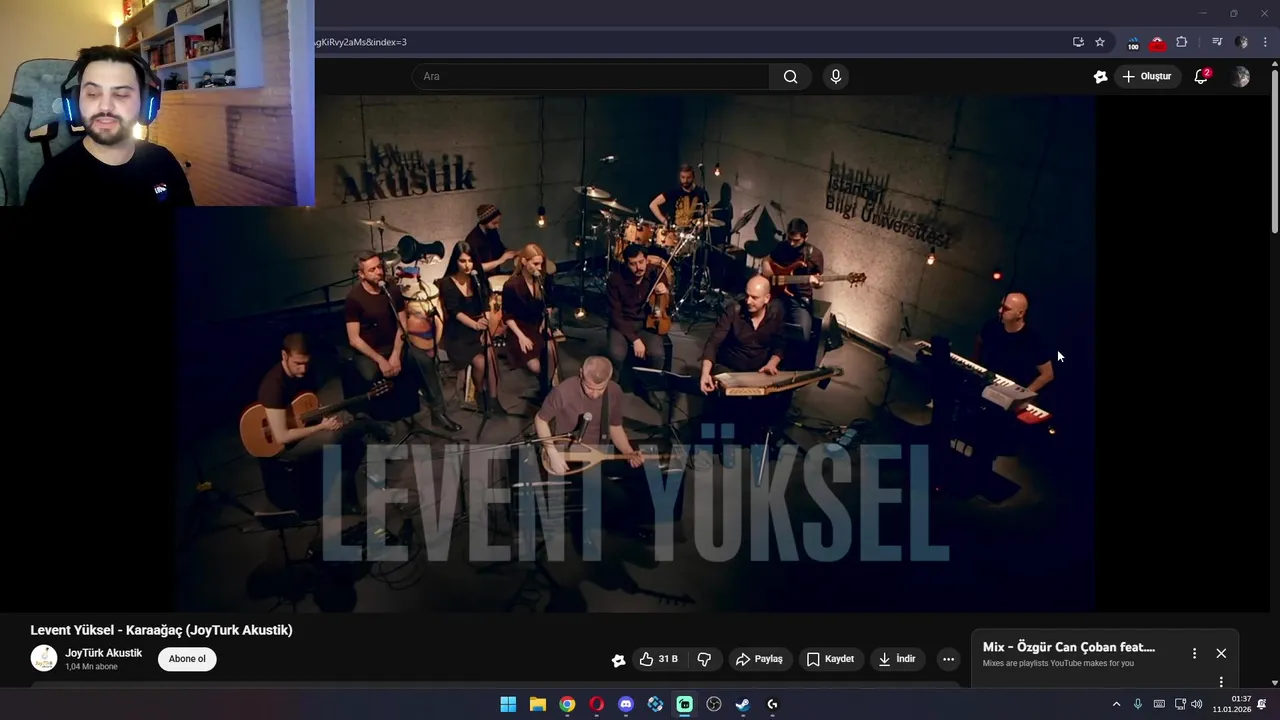The image size is (1280, 720).
Task: Open Mix playlist three-dot options
Action: (x=1194, y=653)
